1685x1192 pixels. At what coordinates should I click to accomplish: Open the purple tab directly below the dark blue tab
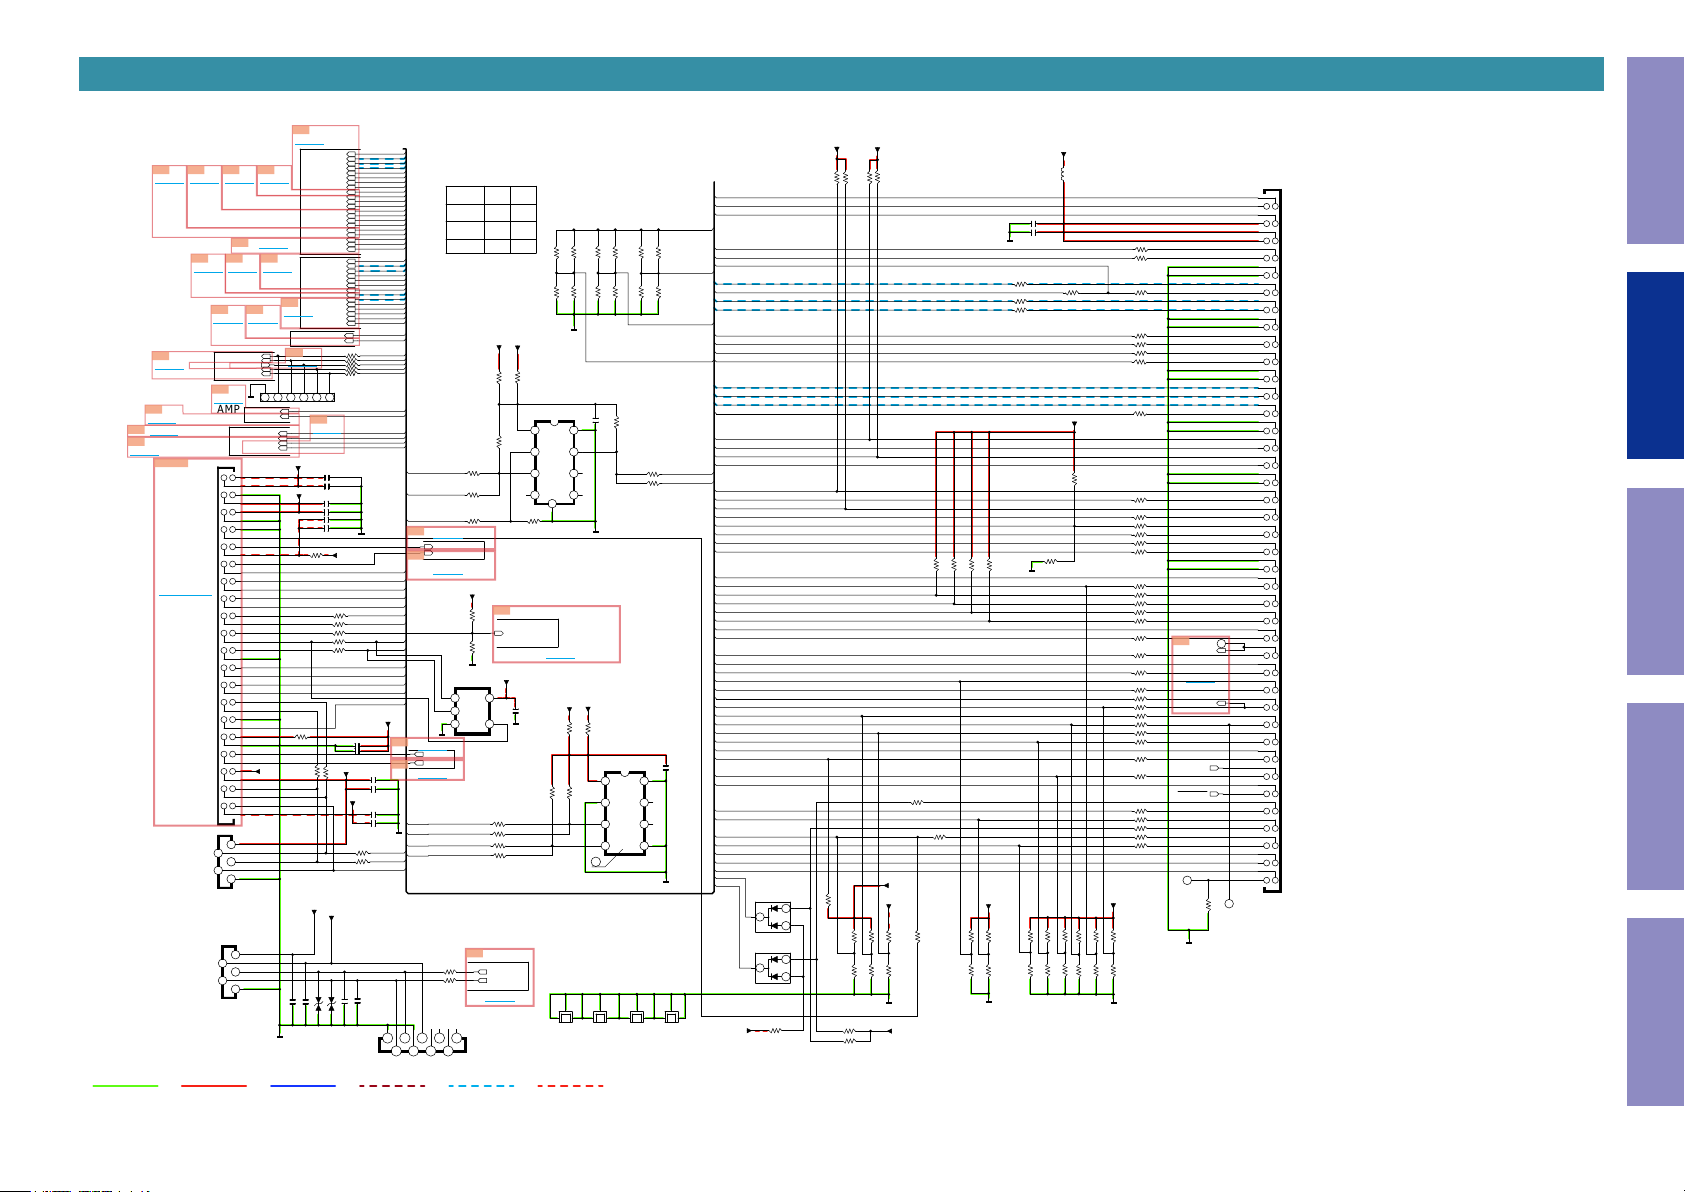coord(1655,581)
